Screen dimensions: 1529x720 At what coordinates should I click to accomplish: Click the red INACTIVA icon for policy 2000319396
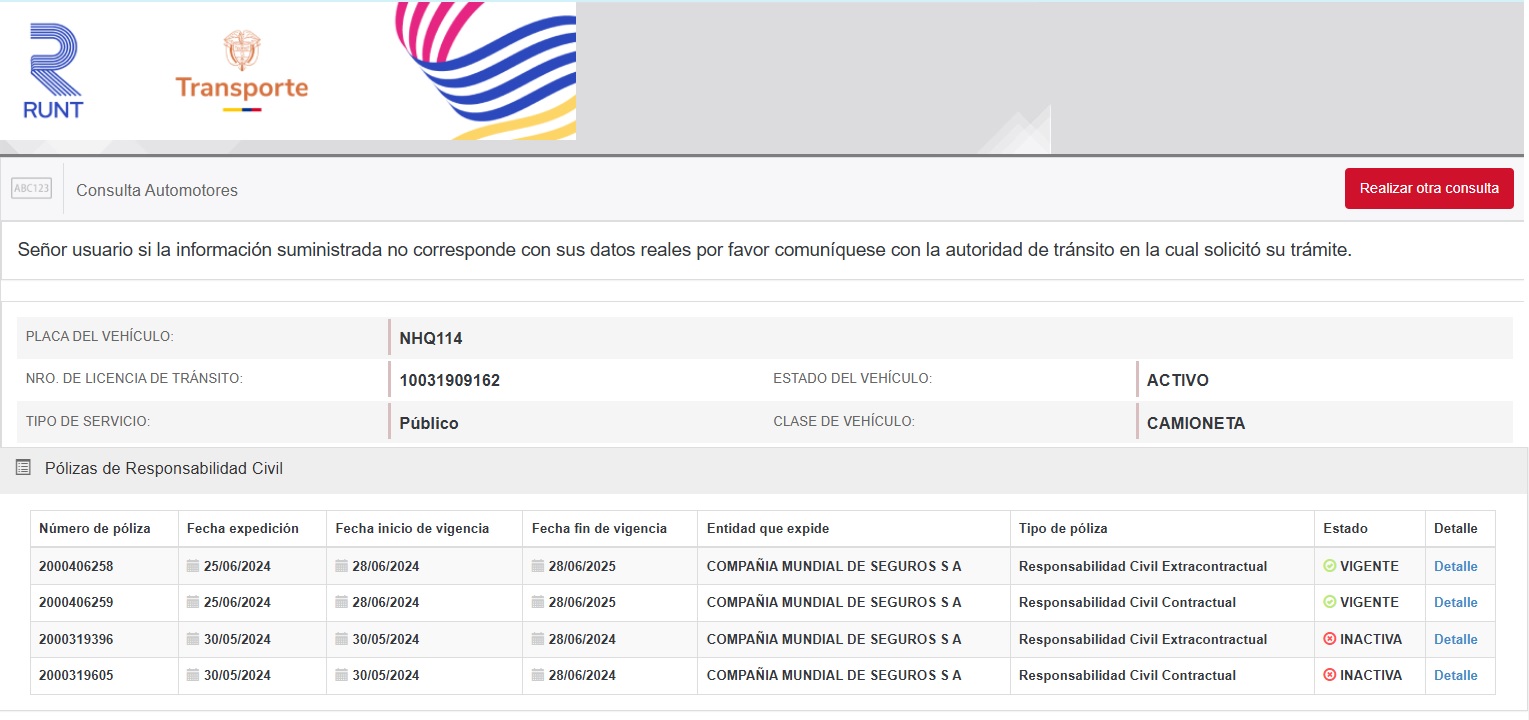1329,639
